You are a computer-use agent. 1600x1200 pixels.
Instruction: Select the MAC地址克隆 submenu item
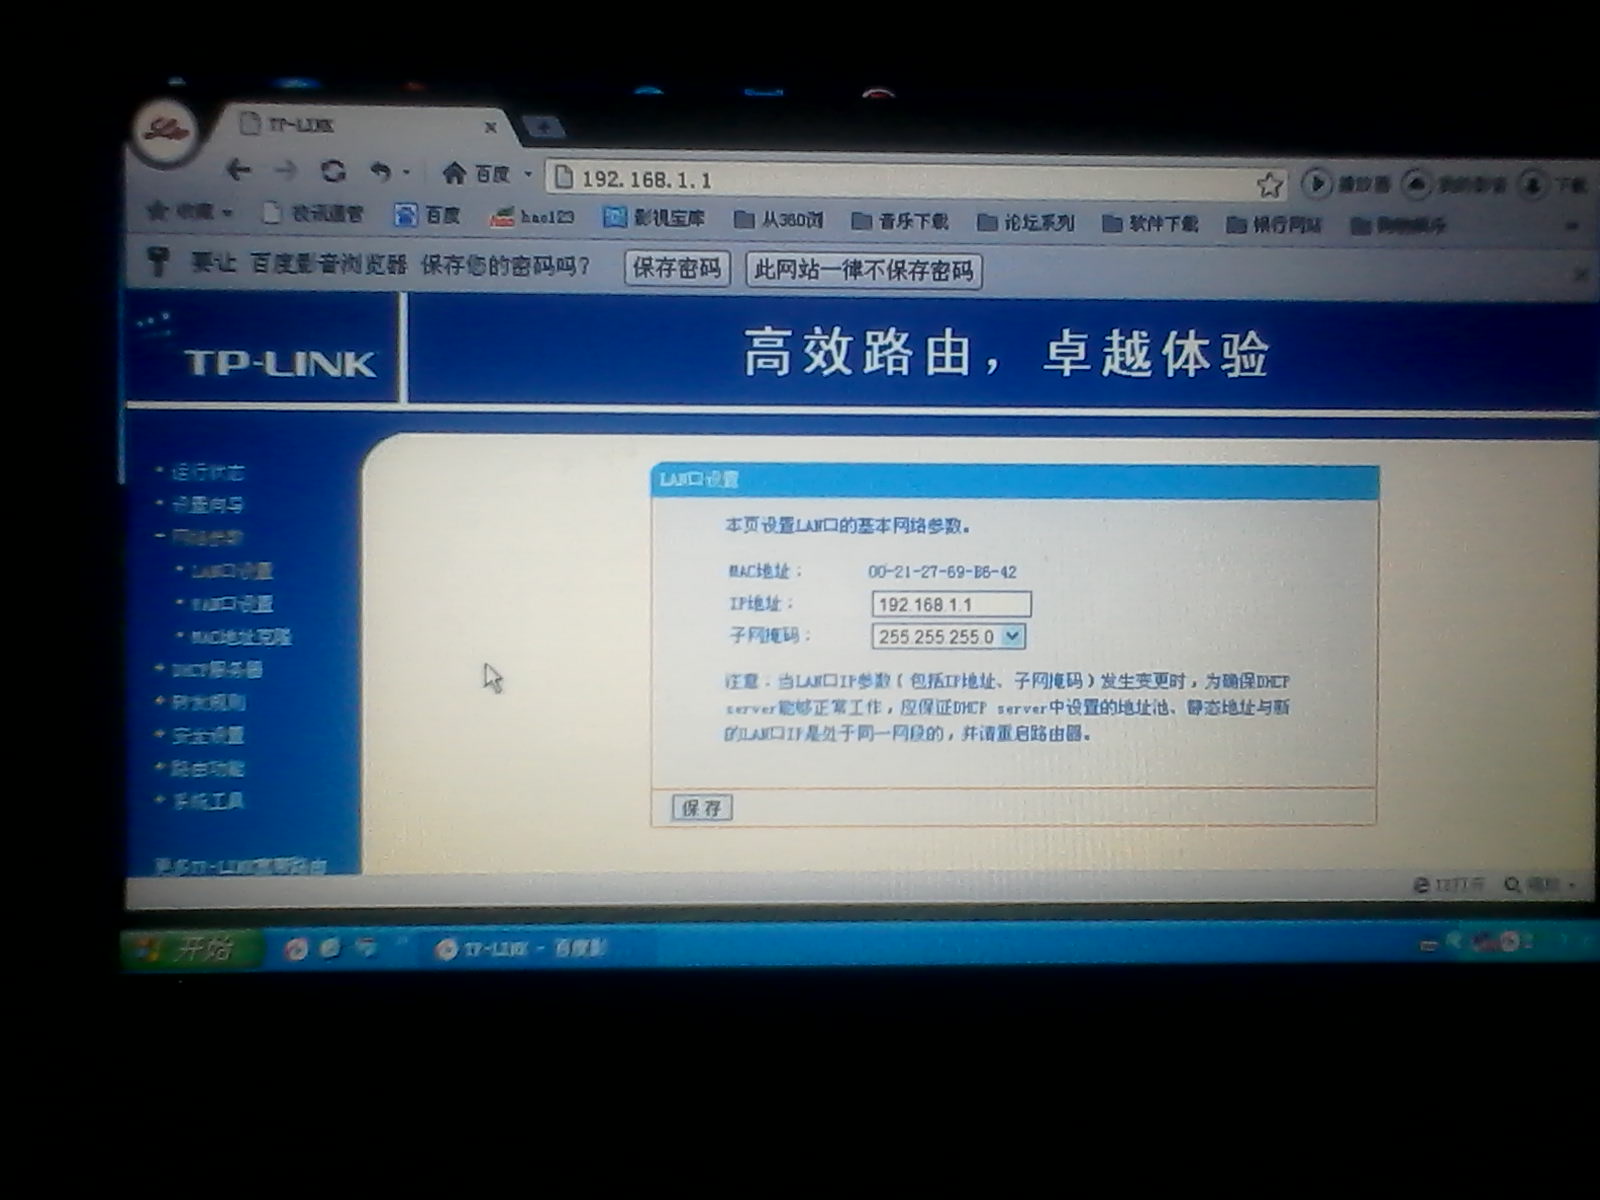pyautogui.click(x=241, y=636)
